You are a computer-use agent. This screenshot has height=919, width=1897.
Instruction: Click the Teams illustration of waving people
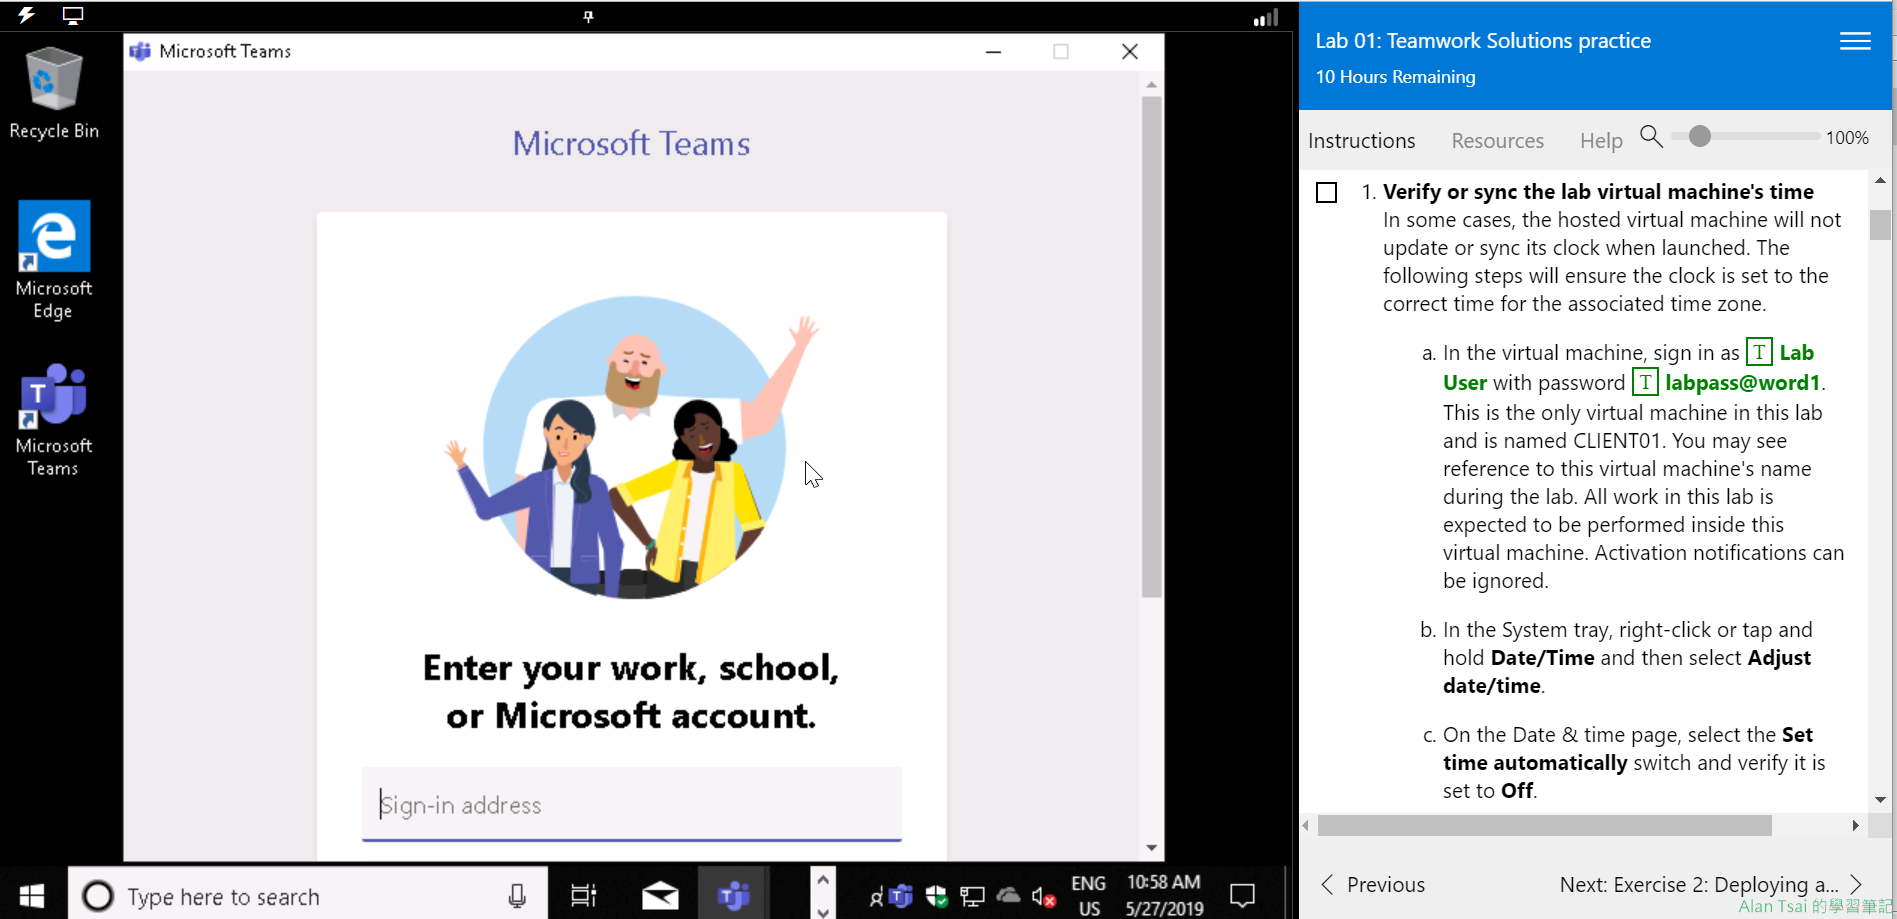pyautogui.click(x=632, y=448)
